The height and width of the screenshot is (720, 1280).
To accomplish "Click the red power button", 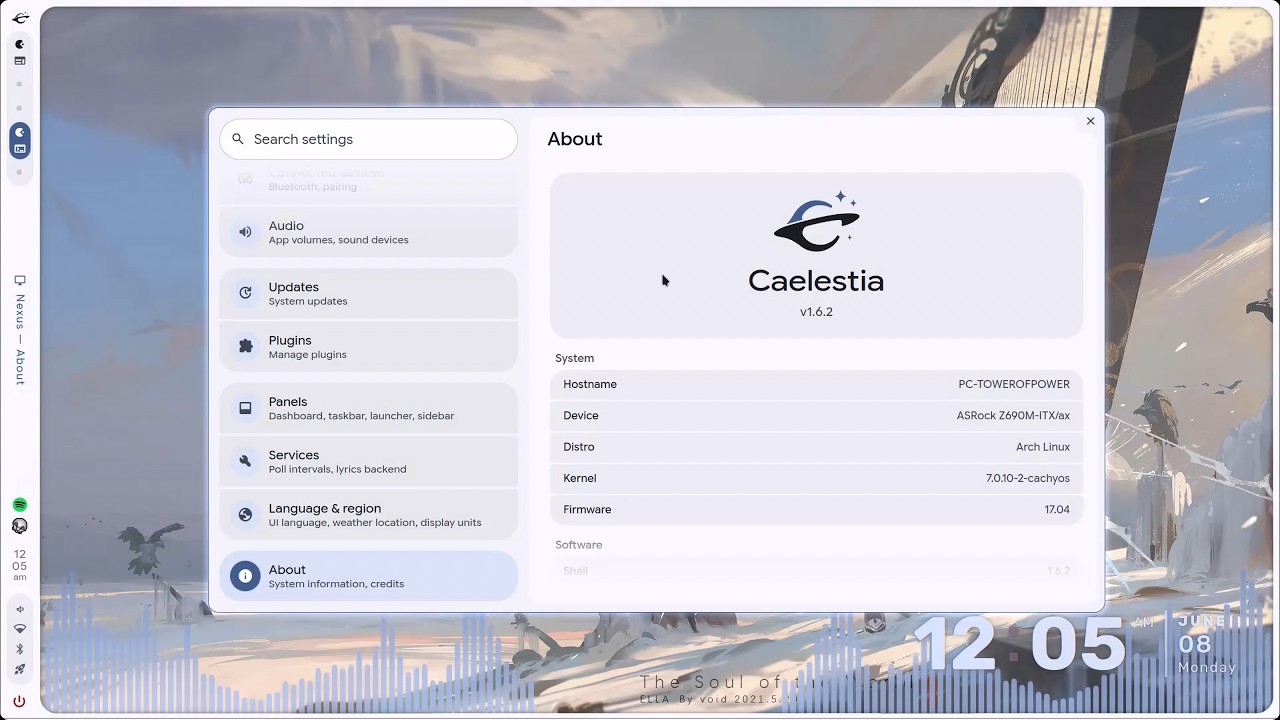I will click(x=19, y=701).
